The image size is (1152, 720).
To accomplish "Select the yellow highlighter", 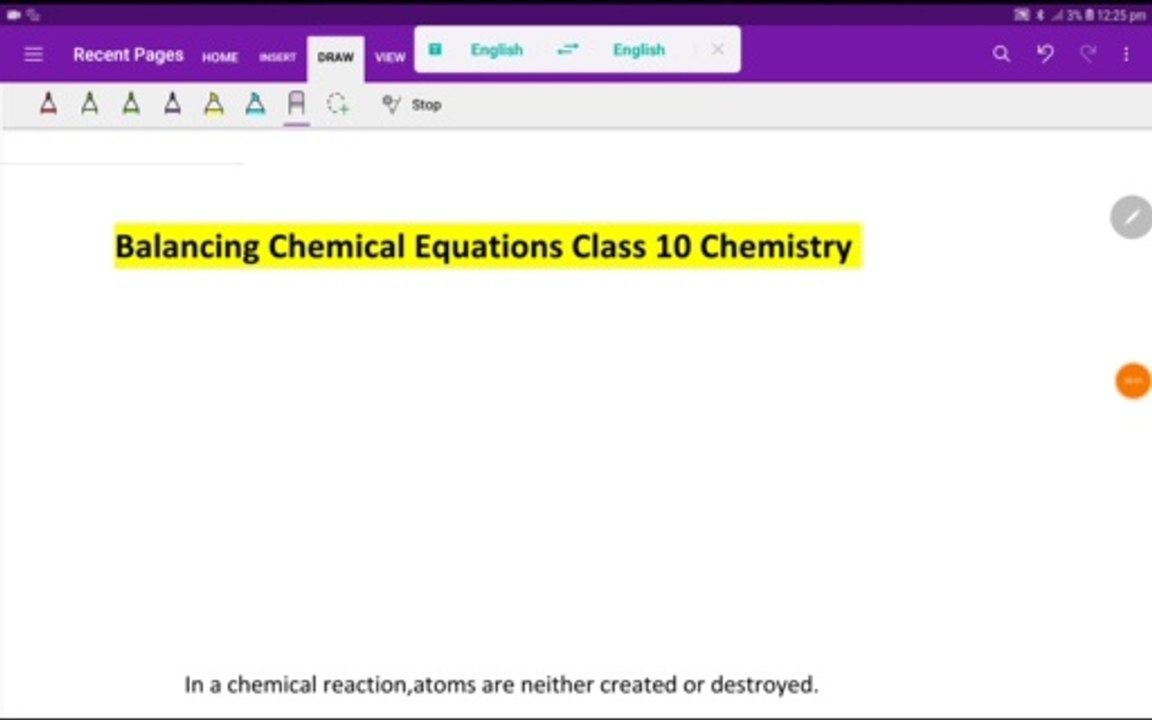I will click(x=214, y=104).
